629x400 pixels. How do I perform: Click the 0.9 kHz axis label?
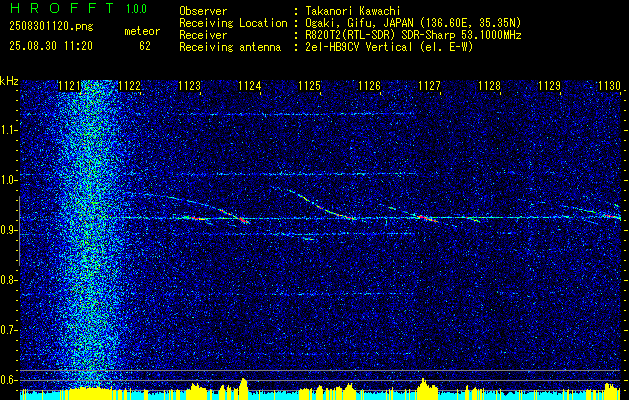[8, 230]
